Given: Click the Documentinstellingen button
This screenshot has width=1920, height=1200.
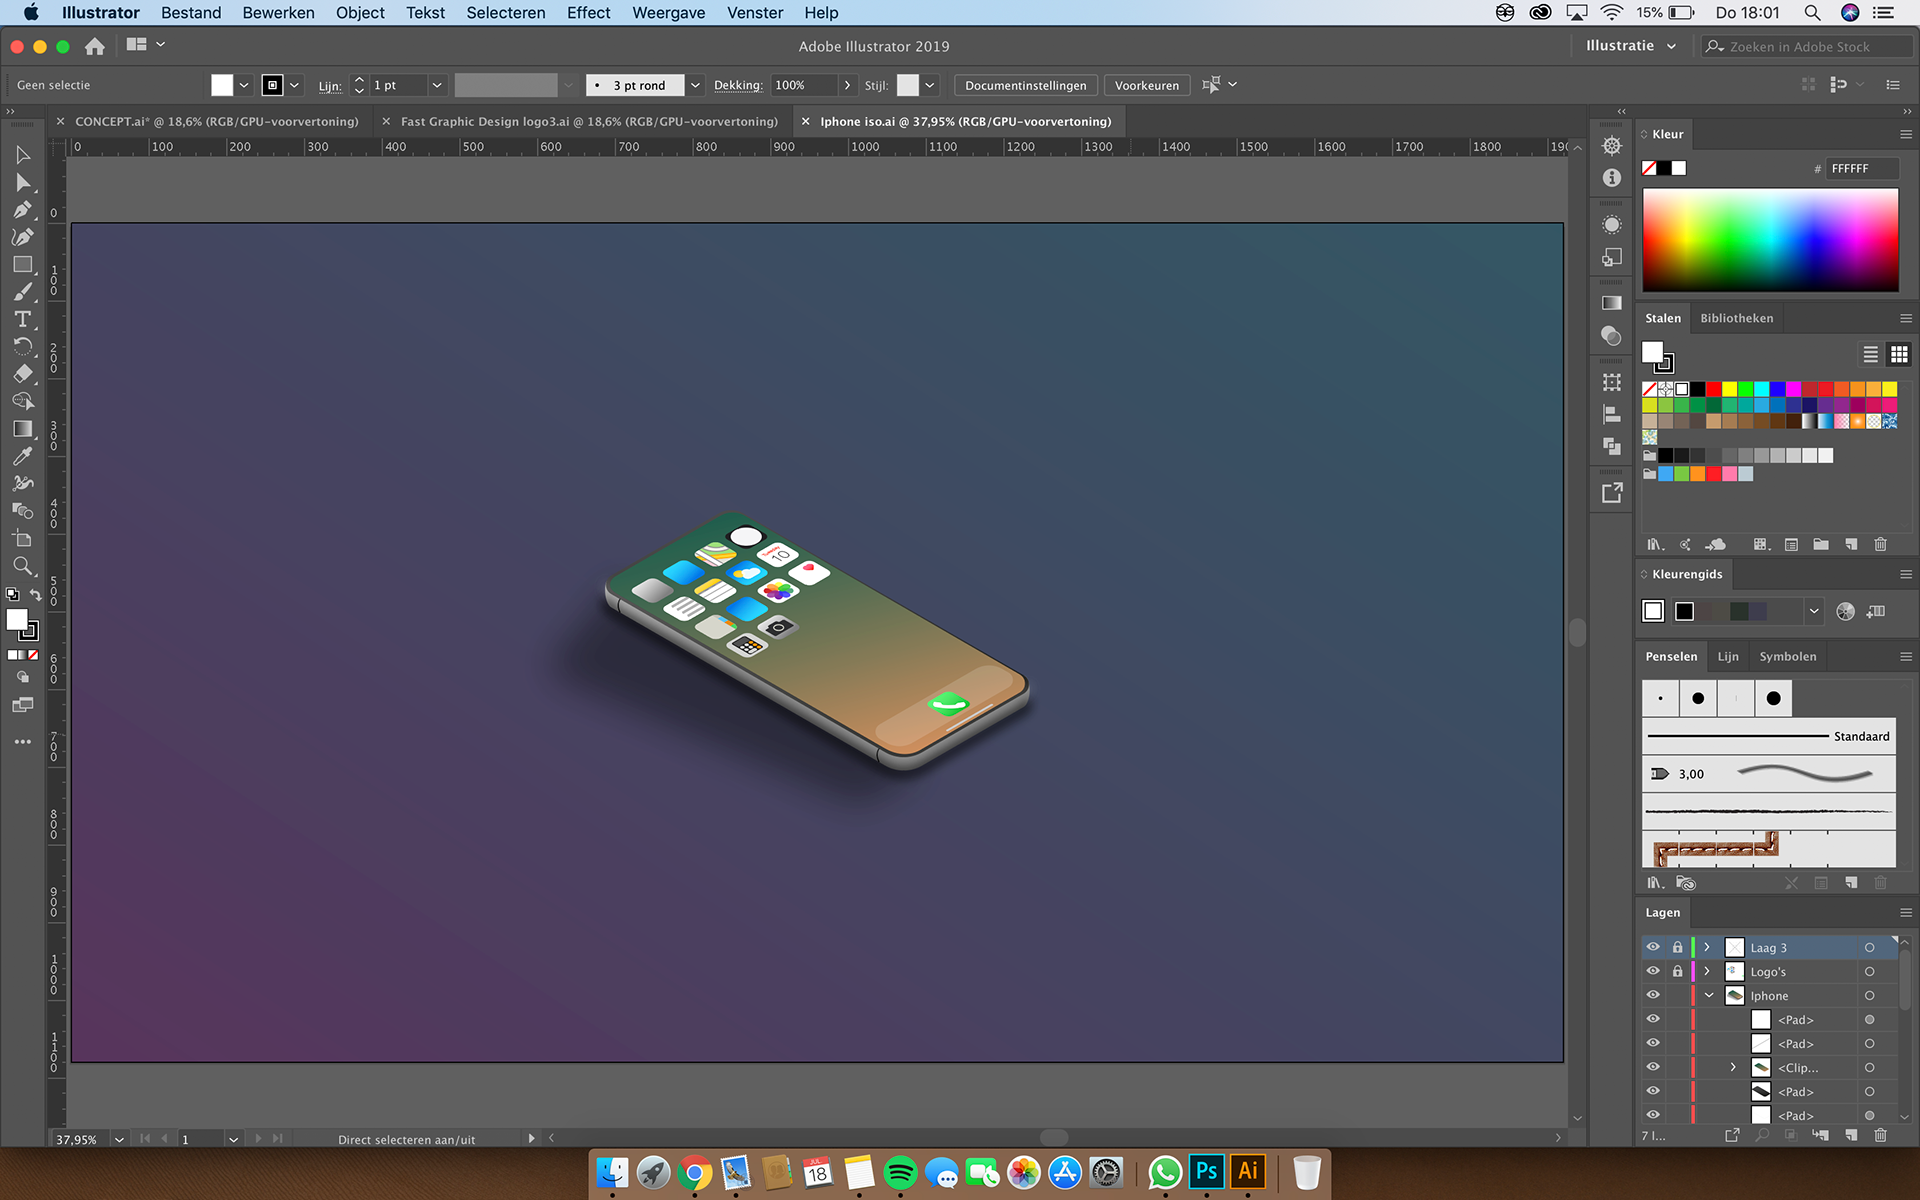Looking at the screenshot, I should pos(1025,85).
